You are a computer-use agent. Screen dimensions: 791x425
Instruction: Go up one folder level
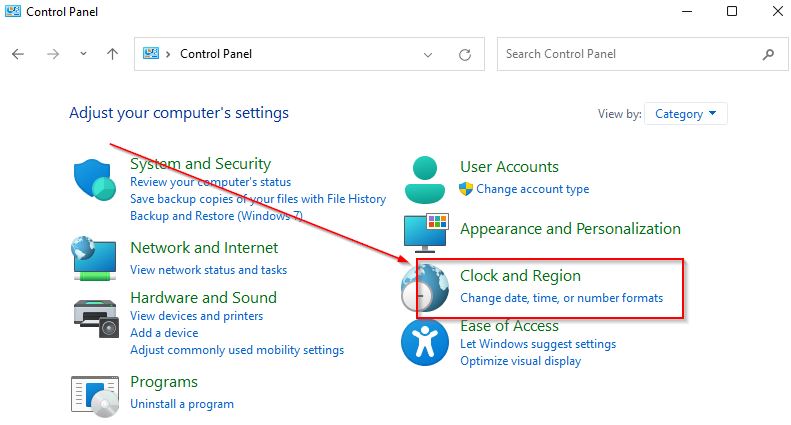click(x=112, y=54)
